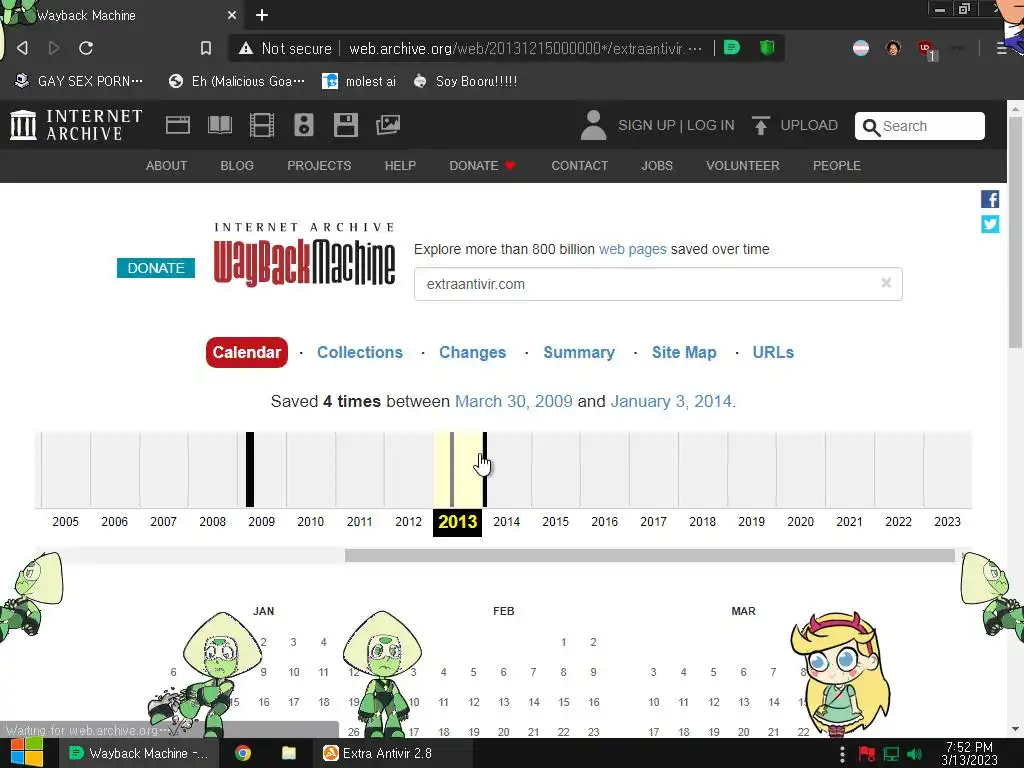Focus the Internet Archive Search box
The width and height of the screenshot is (1024, 768).
[920, 126]
